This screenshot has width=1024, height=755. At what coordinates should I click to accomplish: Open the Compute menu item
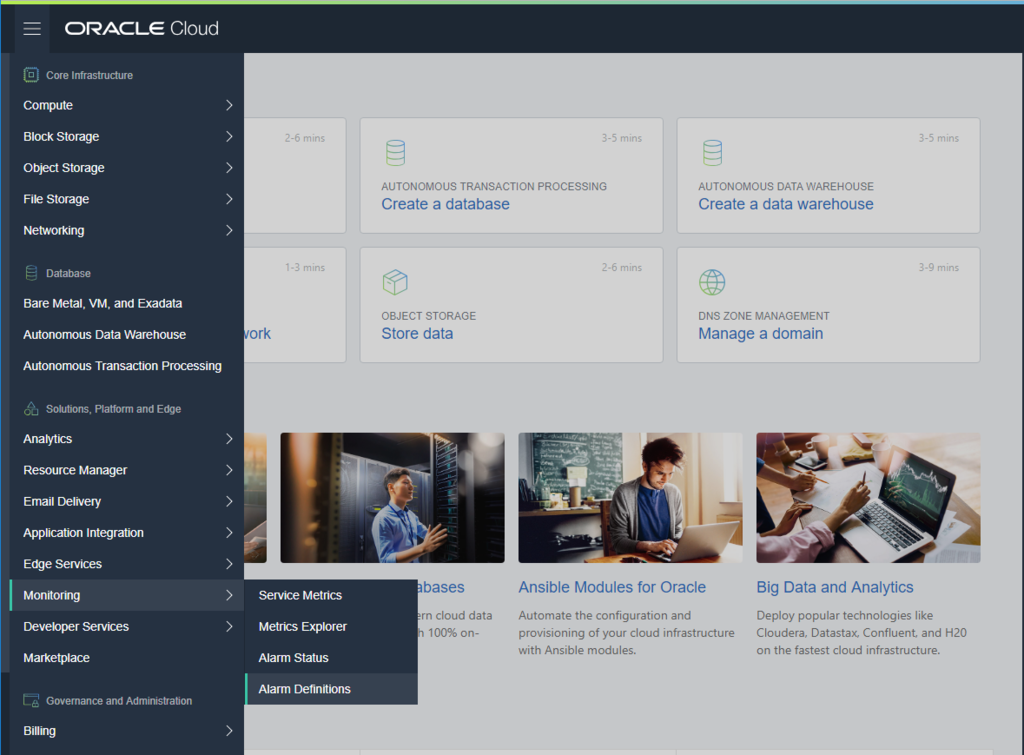(x=127, y=105)
